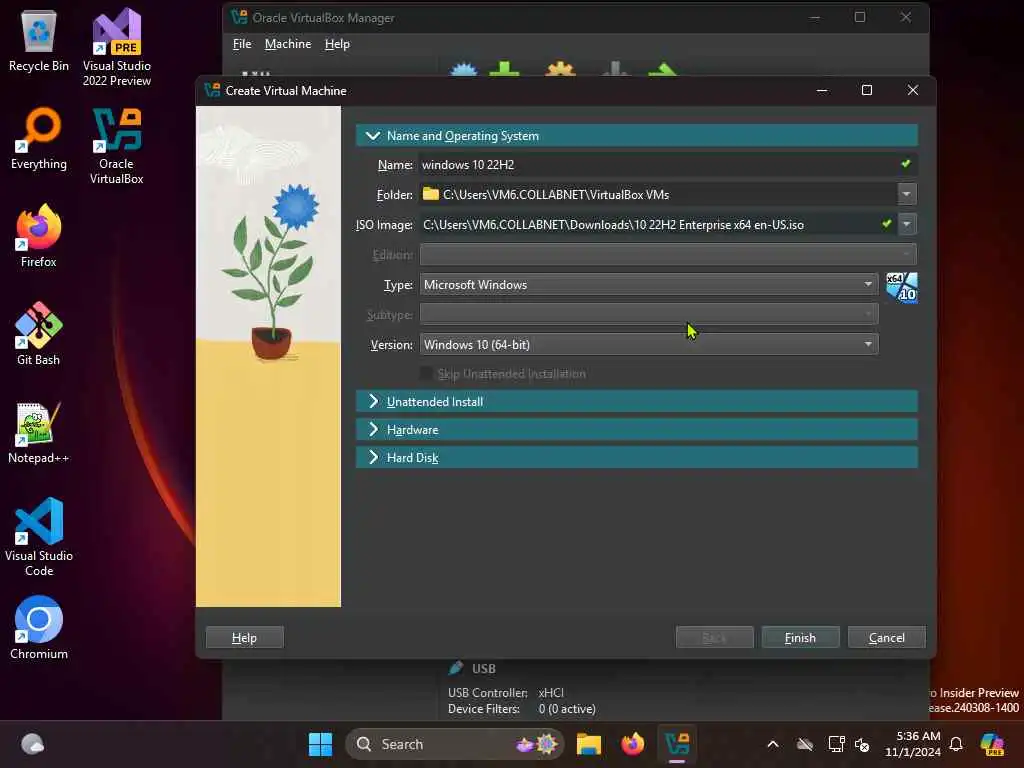
Task: Toggle Skip Unattended Installation checkbox
Action: tap(426, 374)
